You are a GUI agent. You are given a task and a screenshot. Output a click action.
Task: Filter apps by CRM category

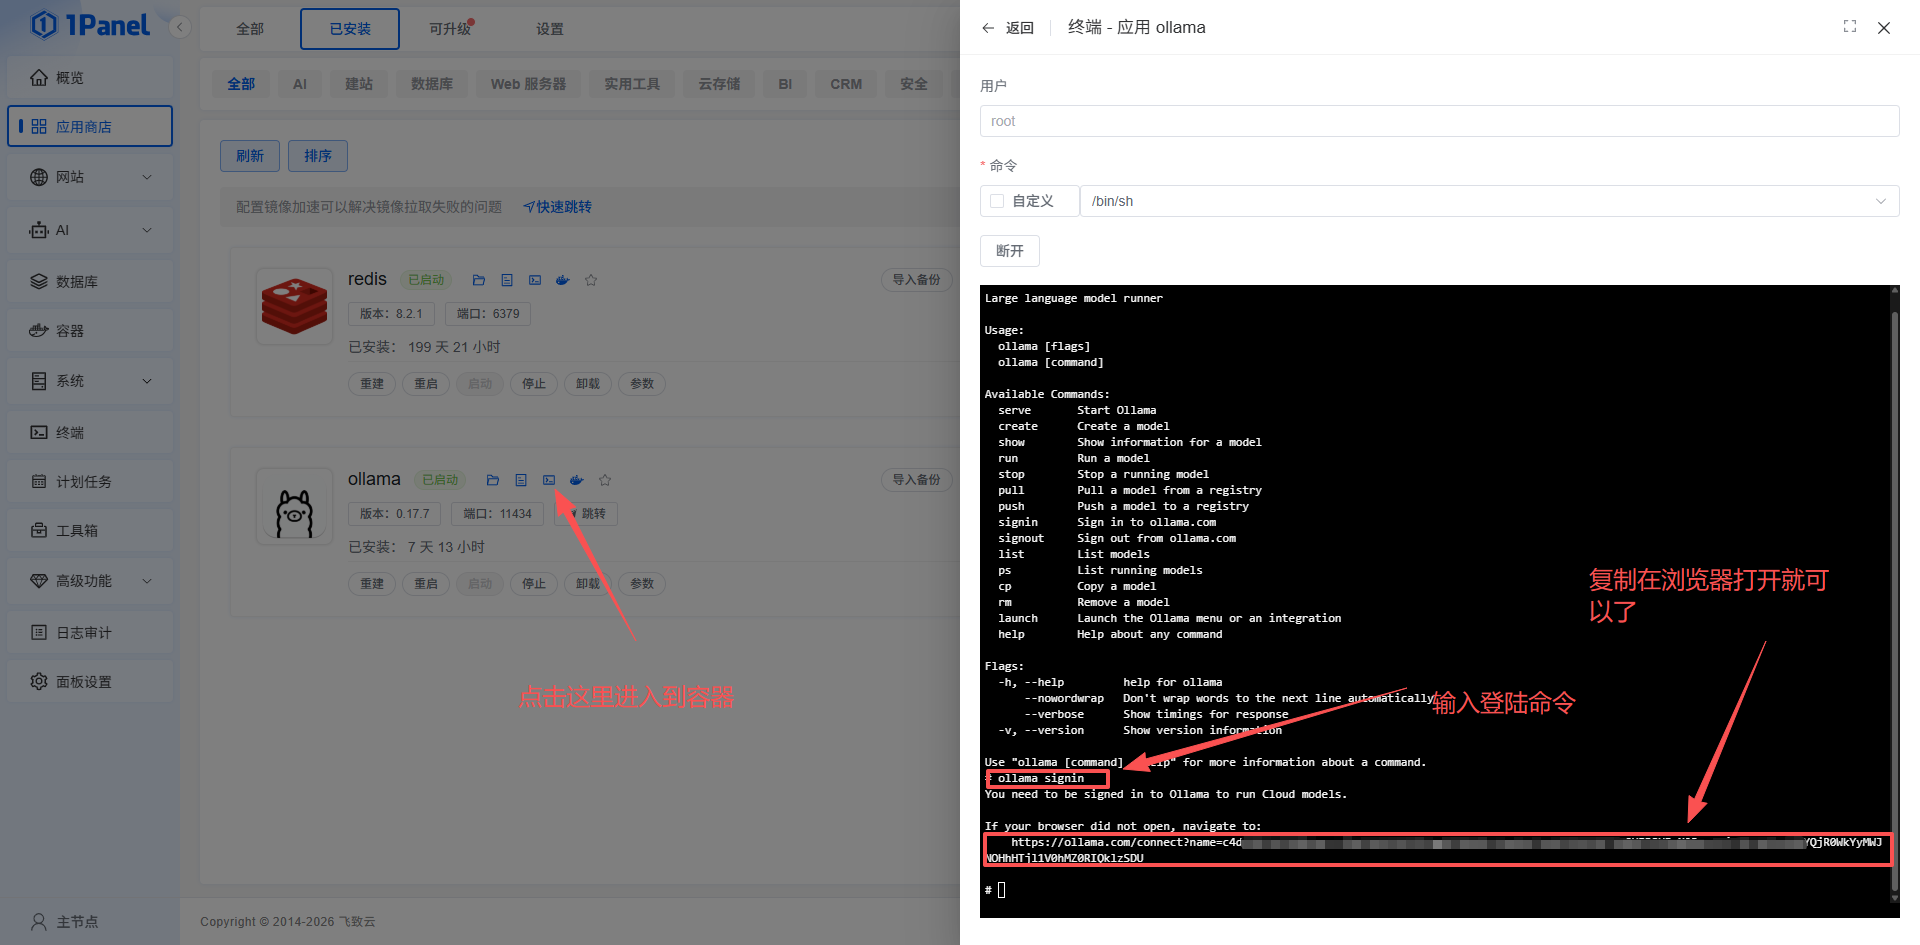pyautogui.click(x=846, y=84)
